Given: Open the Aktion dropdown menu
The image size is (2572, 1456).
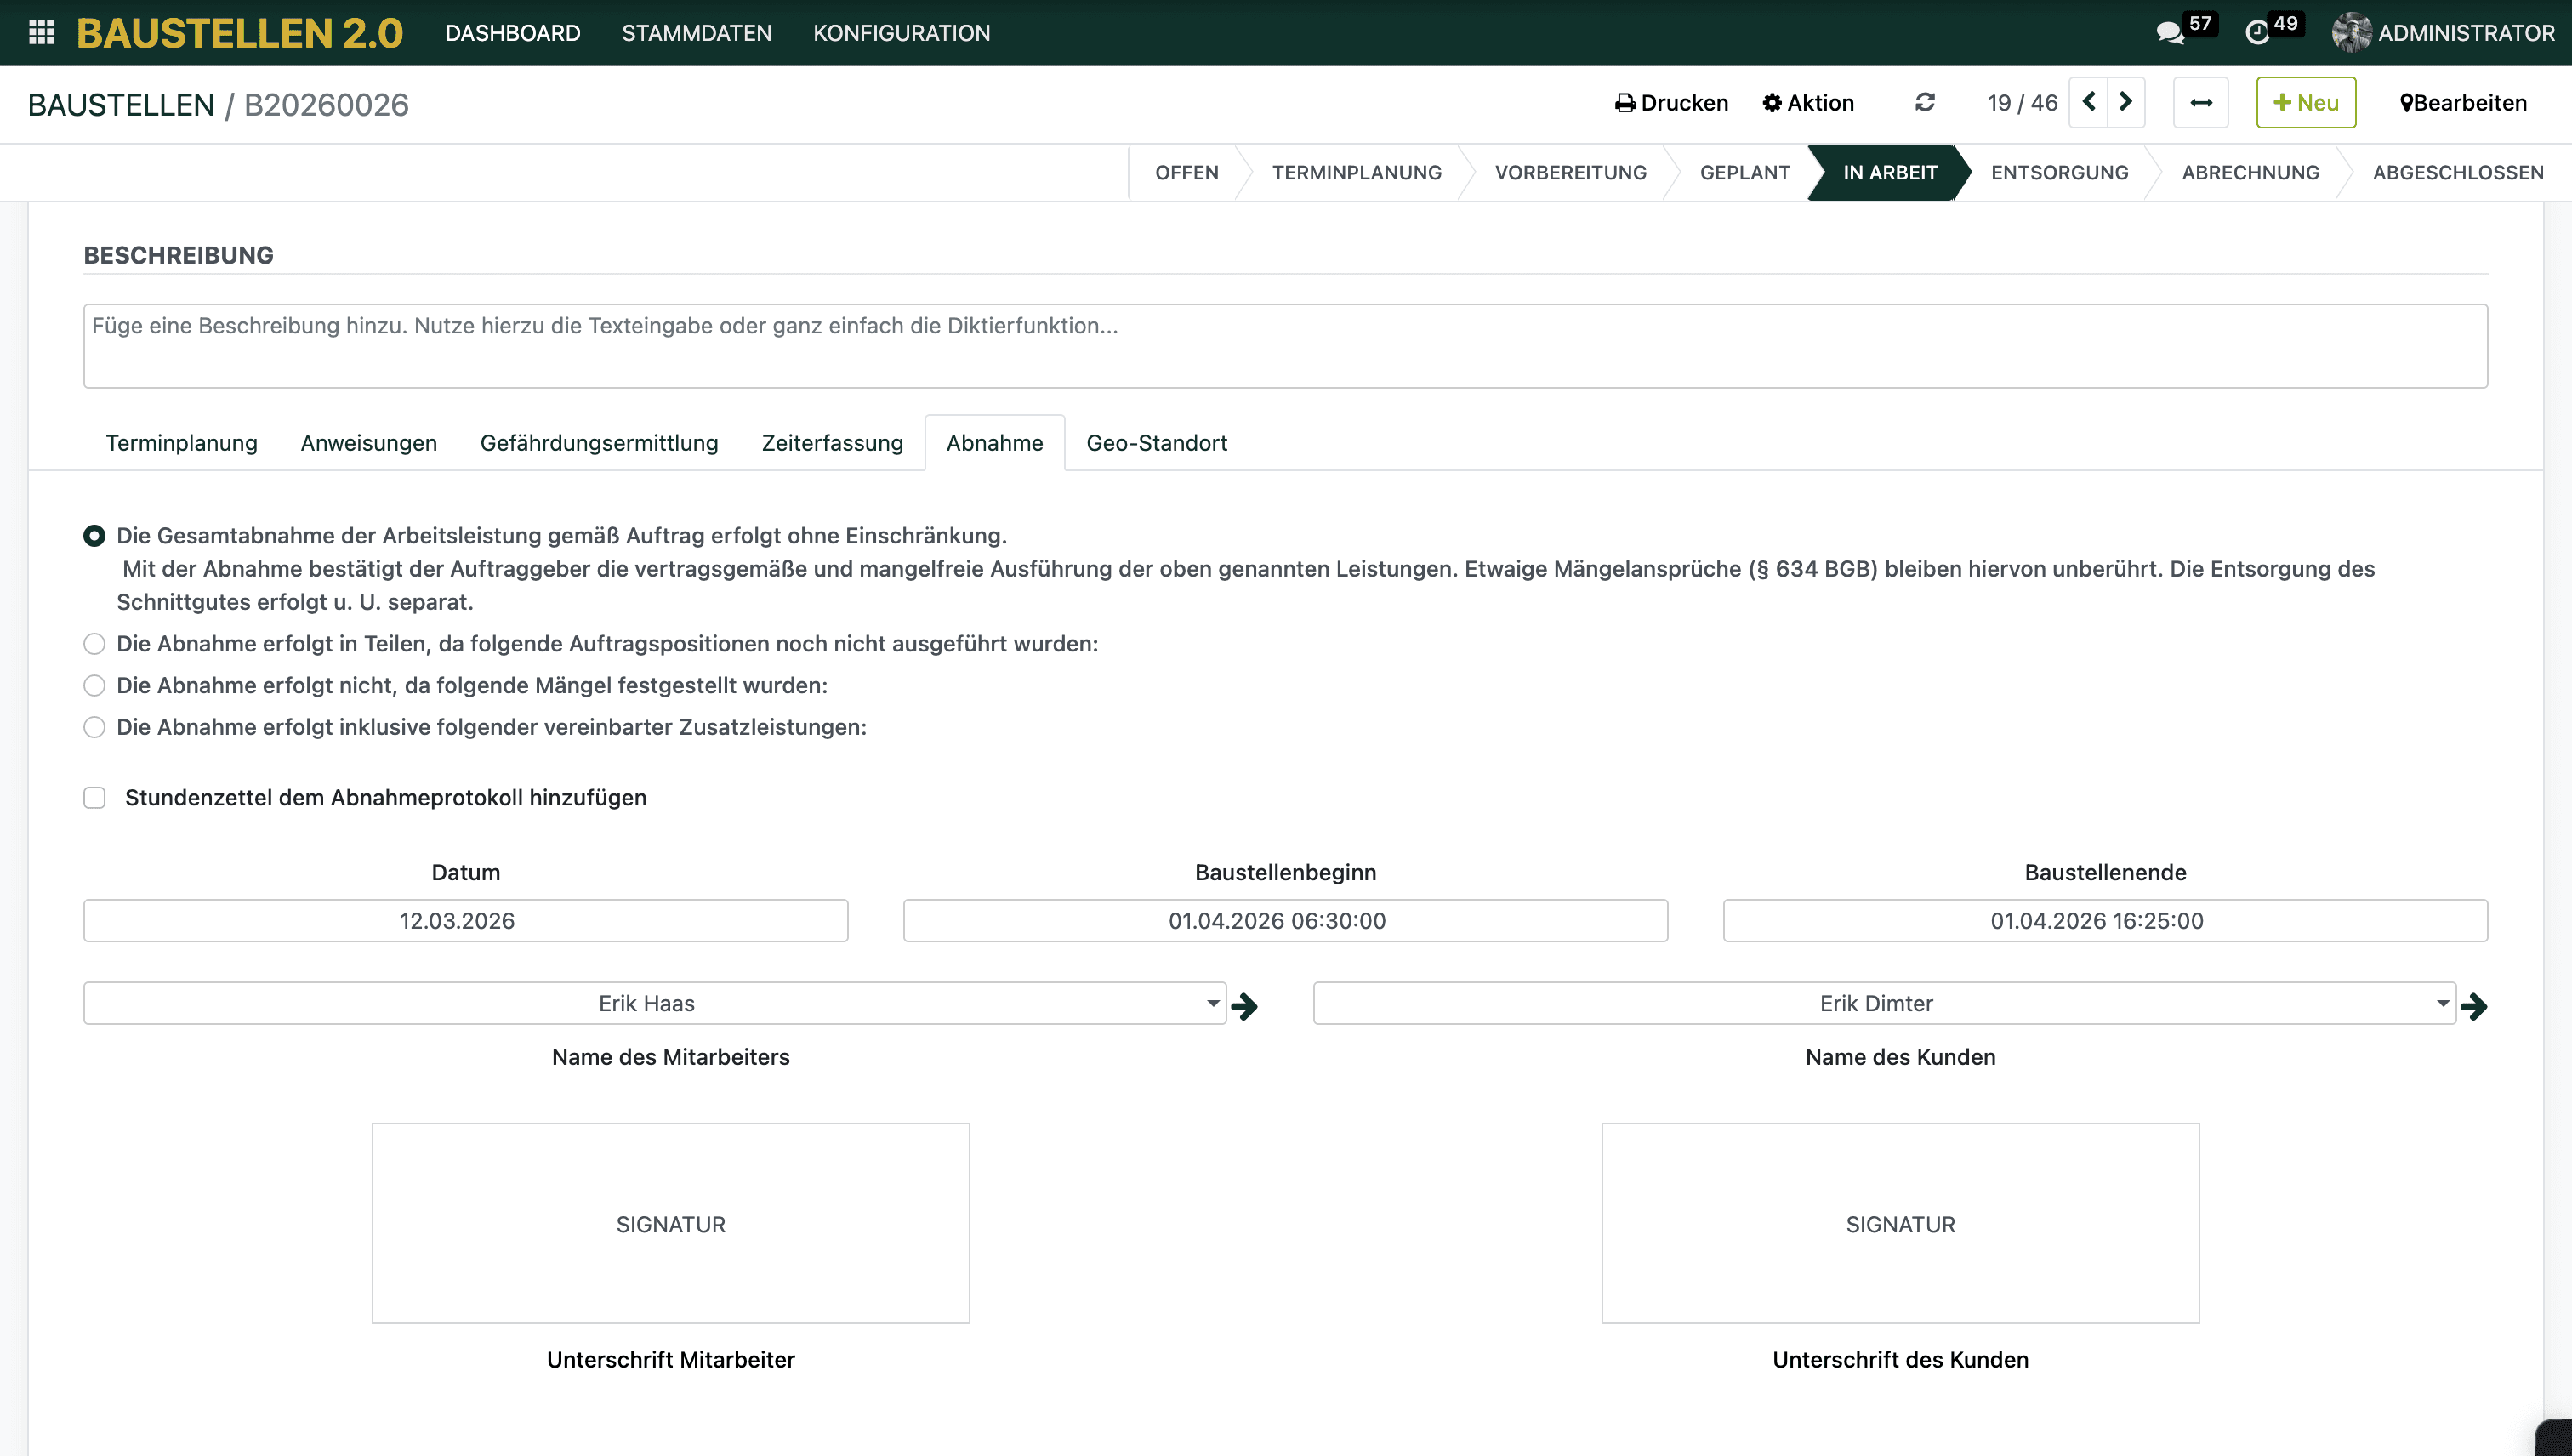Looking at the screenshot, I should [1808, 102].
